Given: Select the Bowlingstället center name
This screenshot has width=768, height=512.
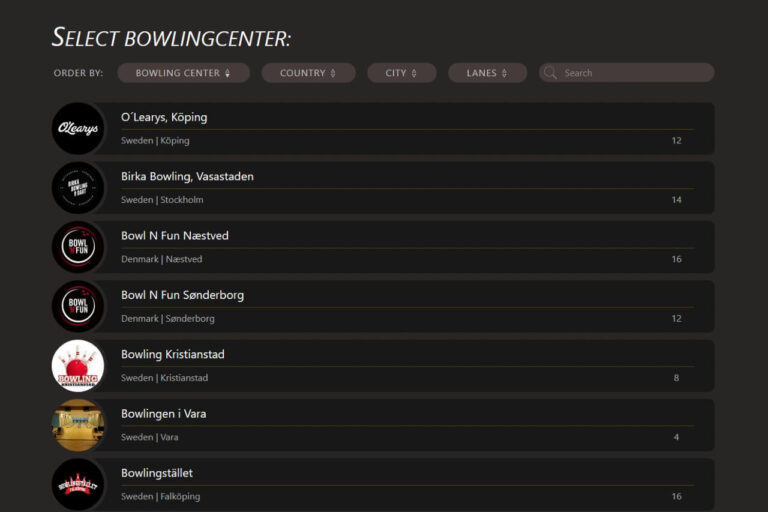Looking at the screenshot, I should (157, 473).
